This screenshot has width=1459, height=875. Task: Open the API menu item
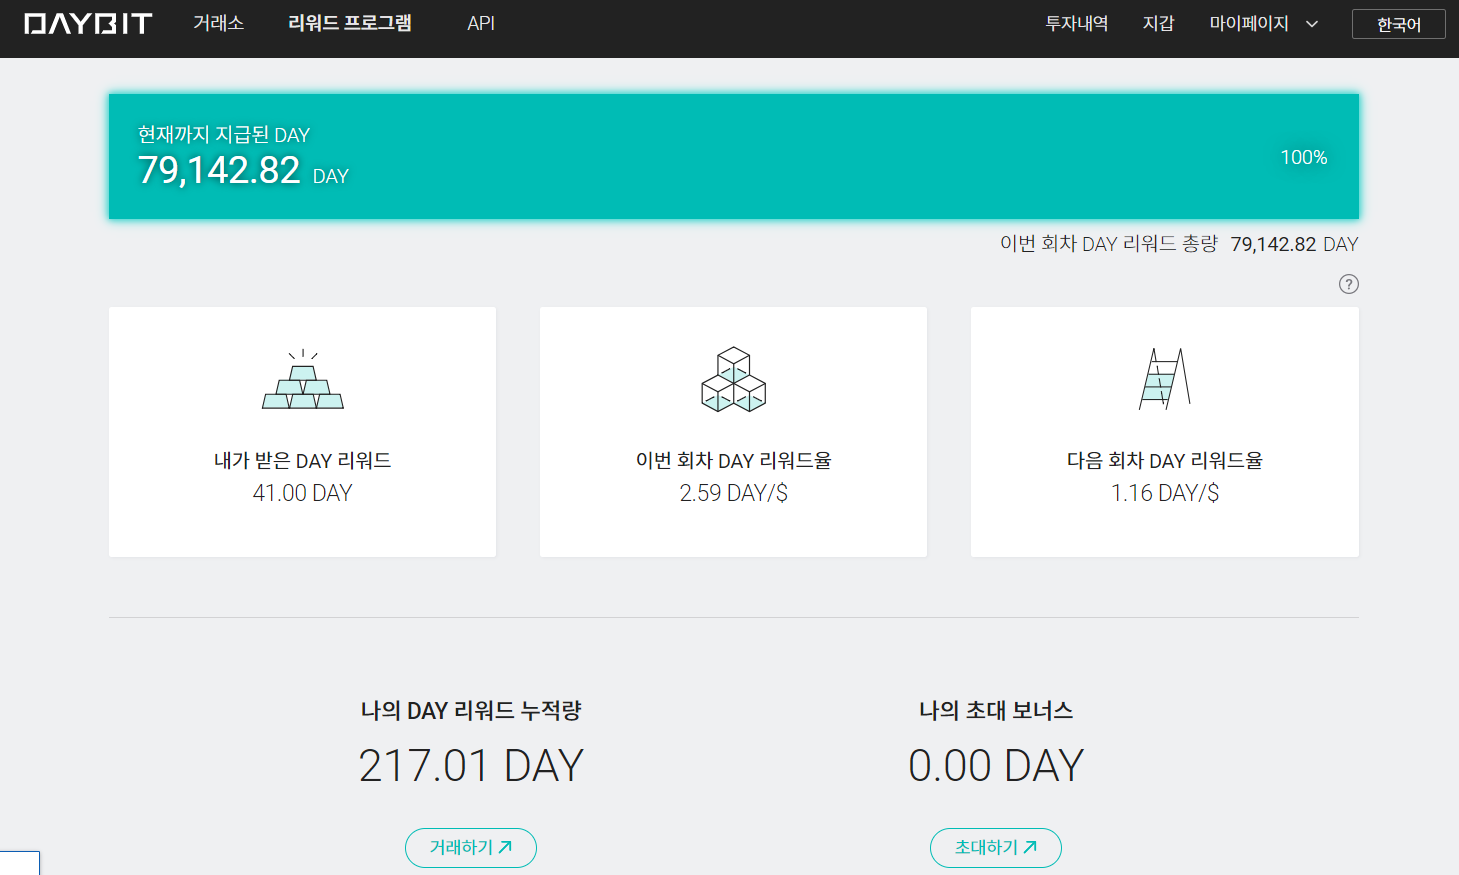tap(481, 23)
